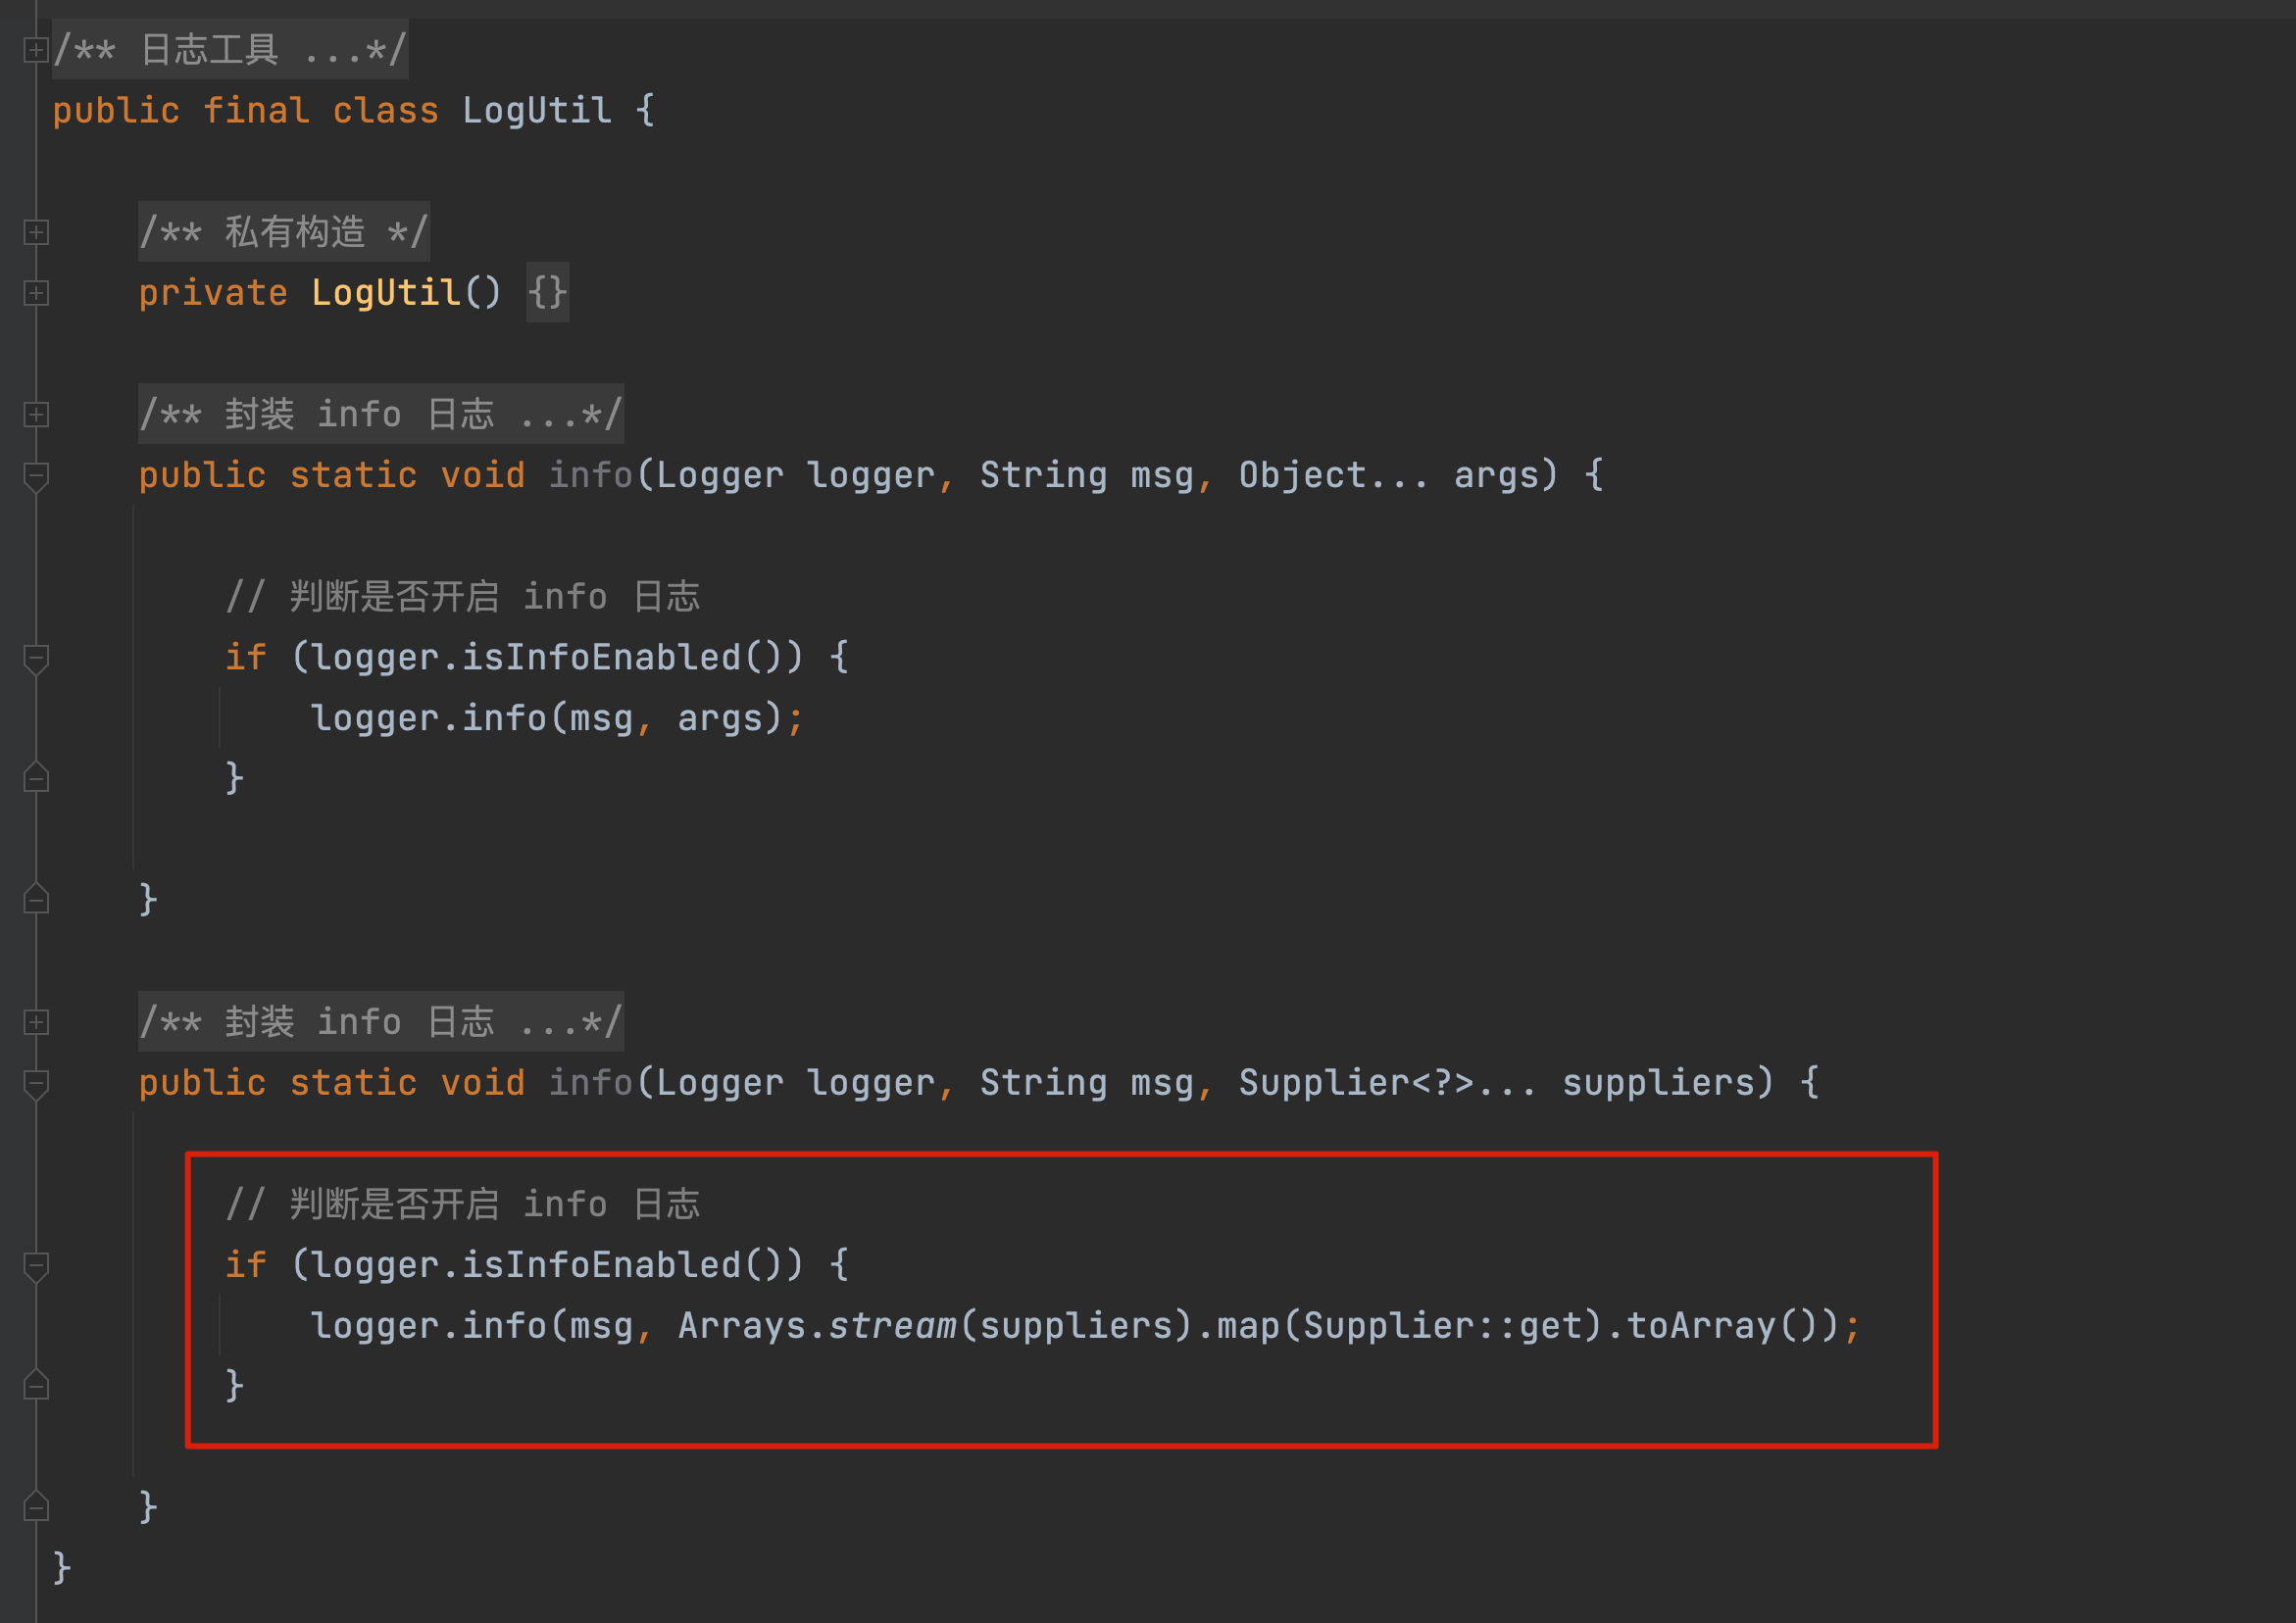
Task: Click the '// 判断是否开启 info 日志' comment in Object... args method
Action: (x=463, y=596)
